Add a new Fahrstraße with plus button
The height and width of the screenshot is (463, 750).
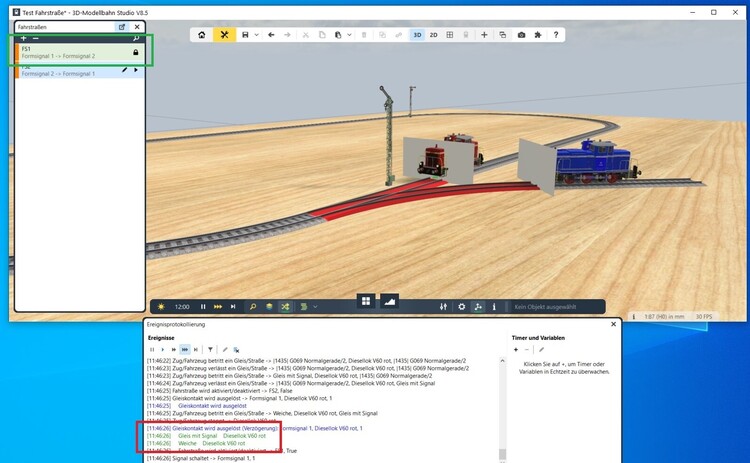(x=23, y=38)
